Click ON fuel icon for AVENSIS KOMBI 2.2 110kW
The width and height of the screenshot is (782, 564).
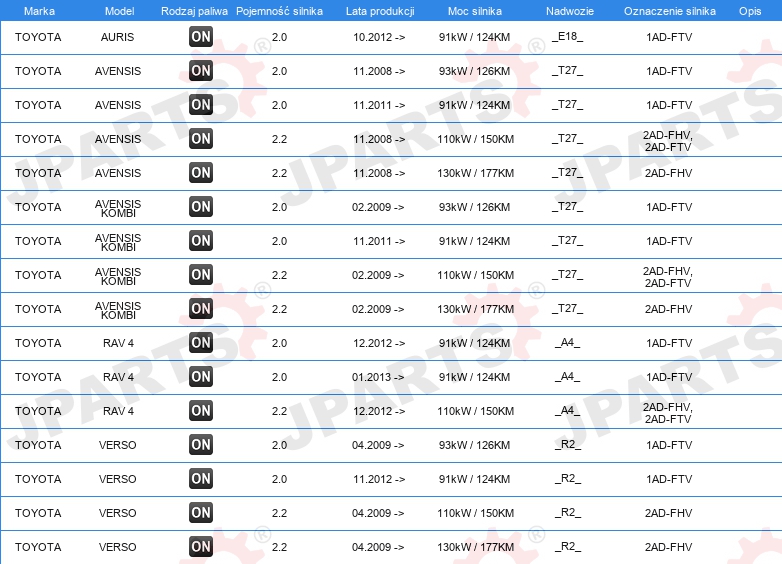(201, 274)
